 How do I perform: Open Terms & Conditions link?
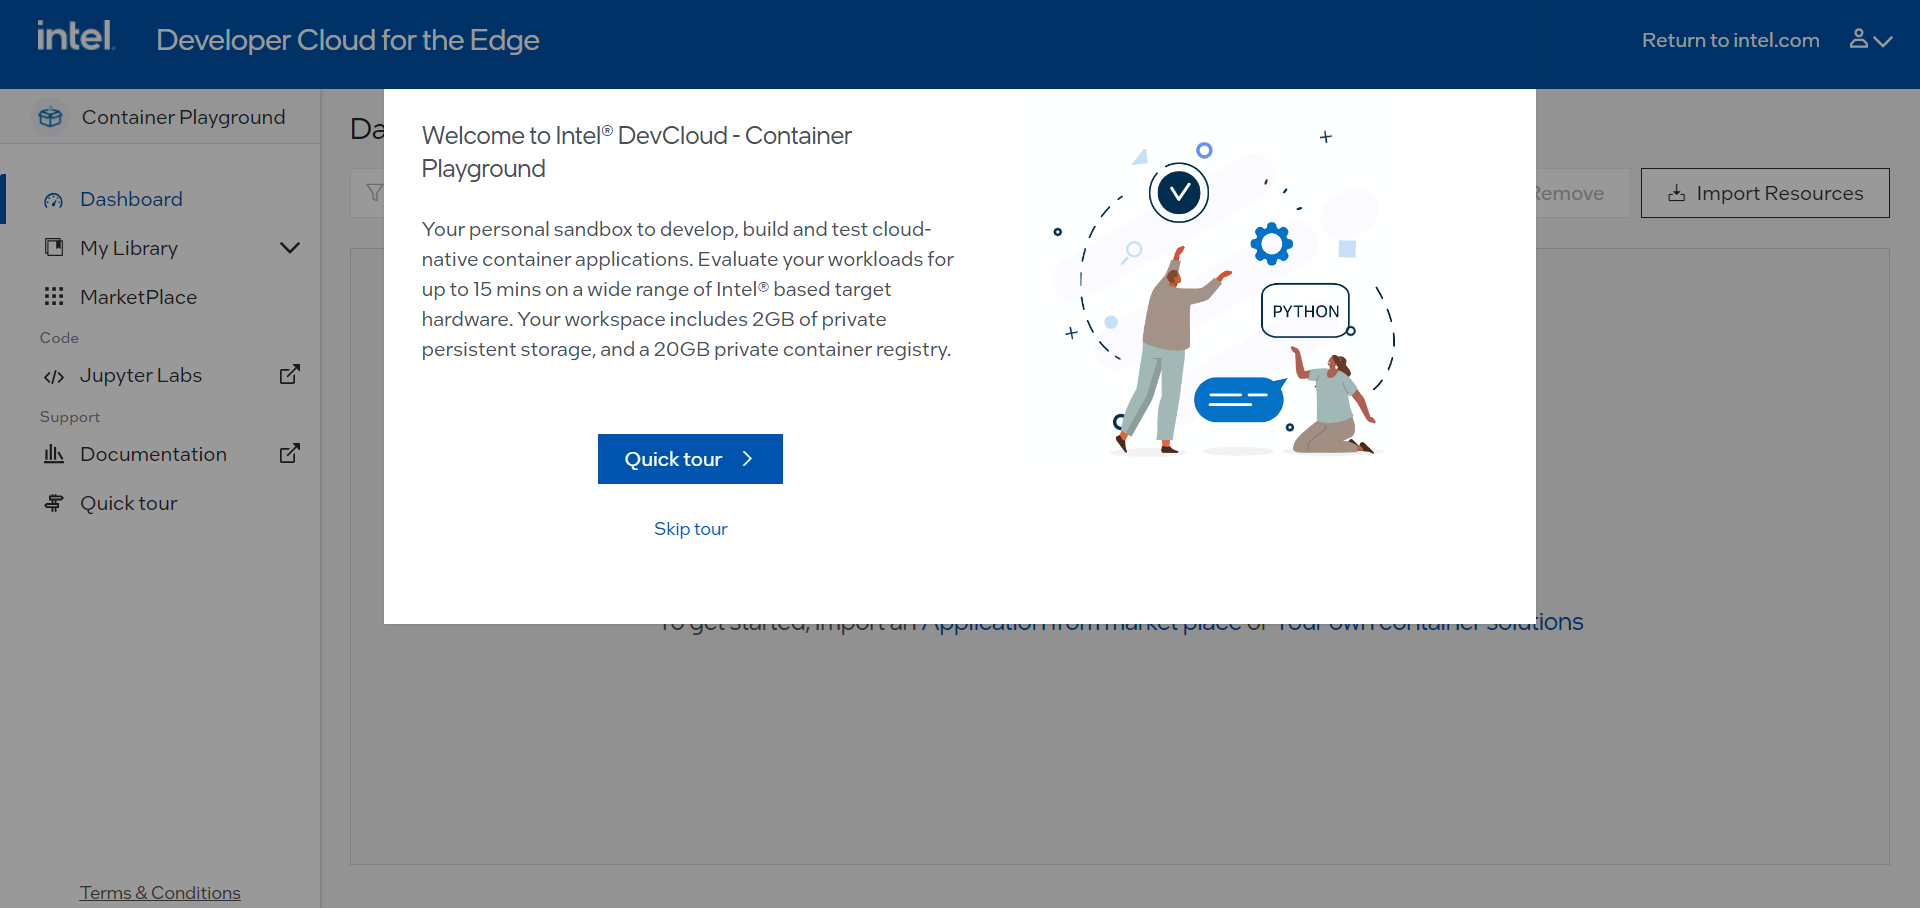coord(160,892)
